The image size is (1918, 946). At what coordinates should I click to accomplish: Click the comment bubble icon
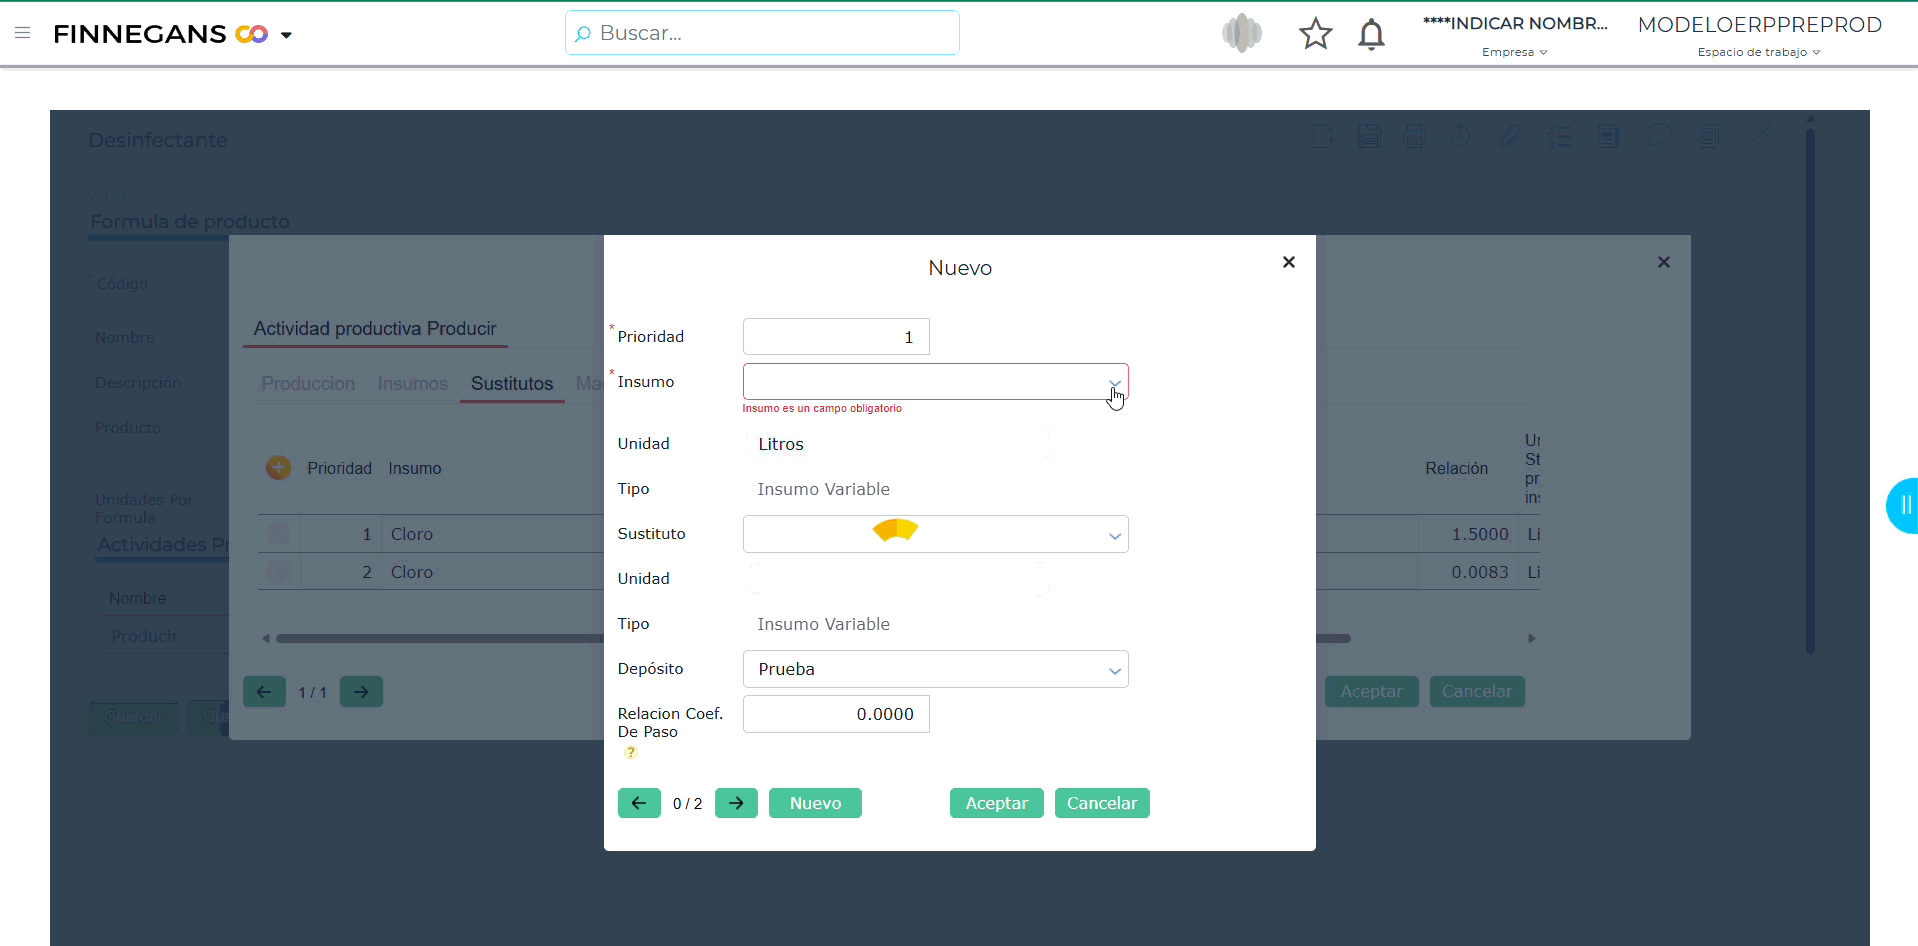pyautogui.click(x=1659, y=134)
